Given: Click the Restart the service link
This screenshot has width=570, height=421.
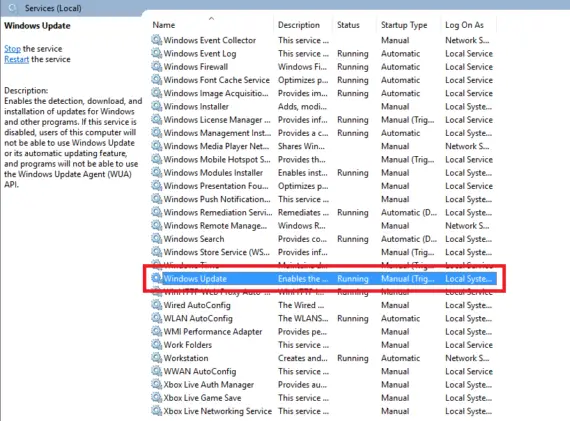Looking at the screenshot, I should point(16,59).
